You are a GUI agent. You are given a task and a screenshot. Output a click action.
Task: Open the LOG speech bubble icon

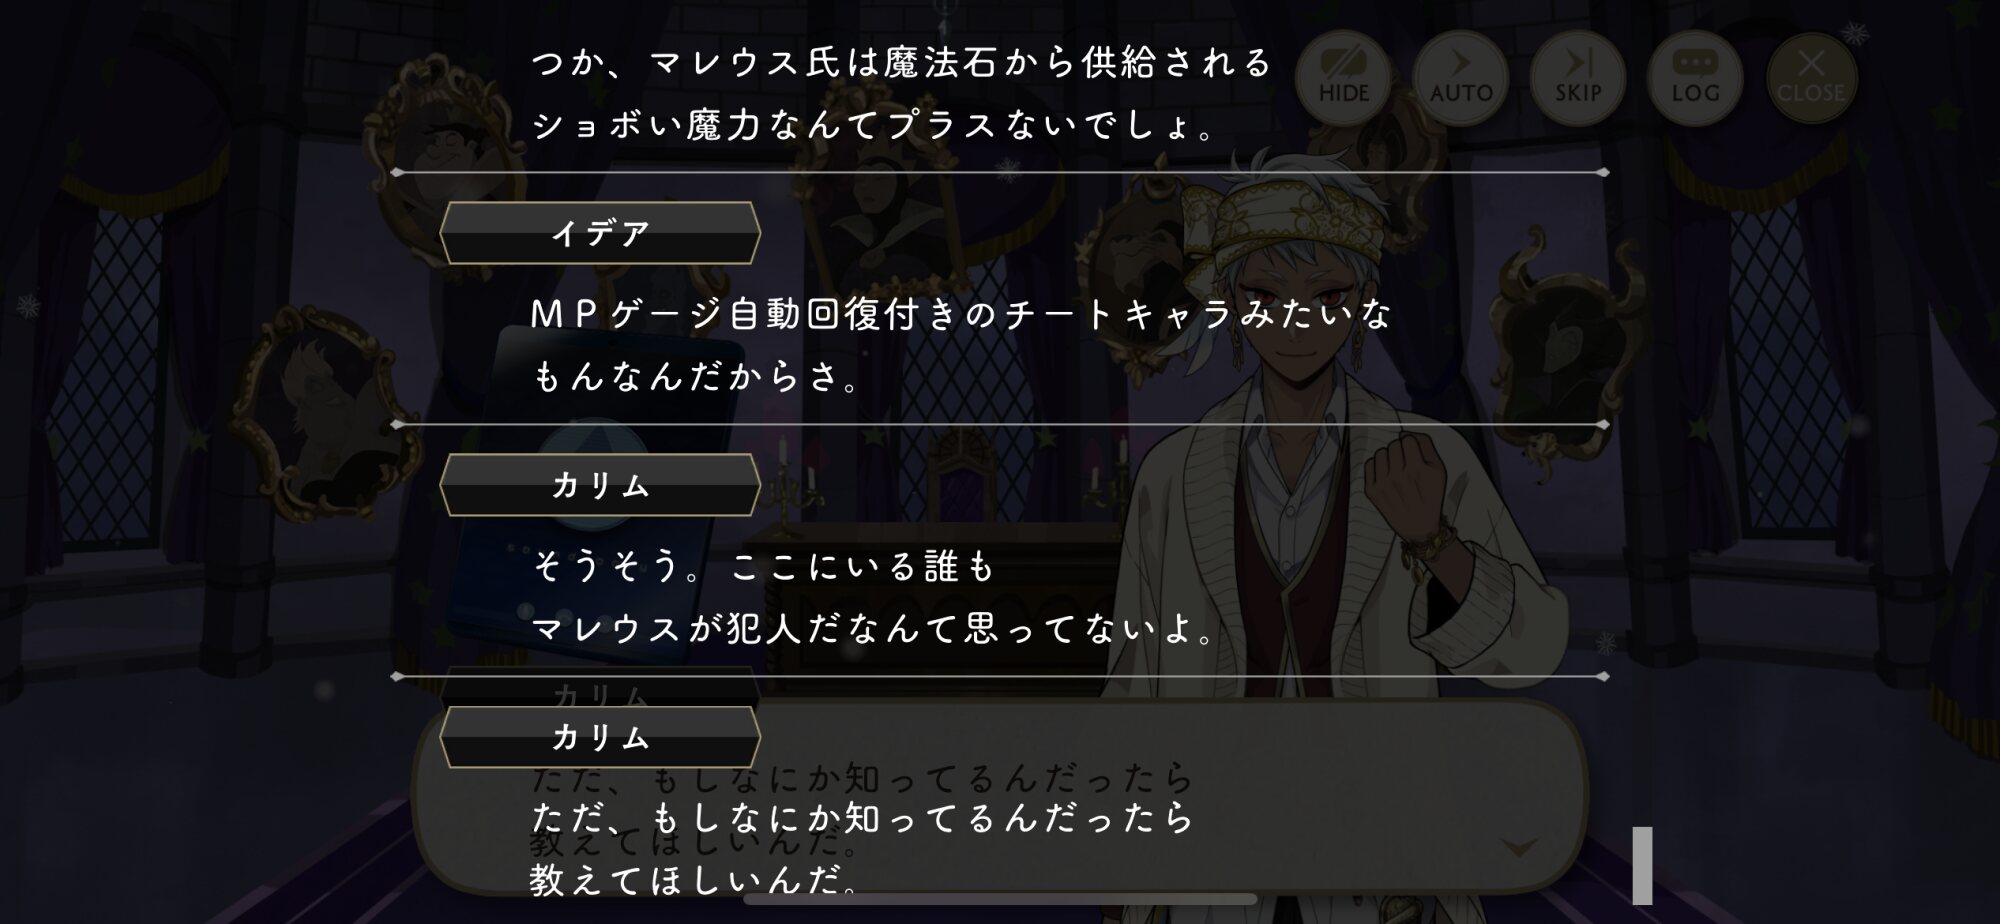(x=1695, y=77)
